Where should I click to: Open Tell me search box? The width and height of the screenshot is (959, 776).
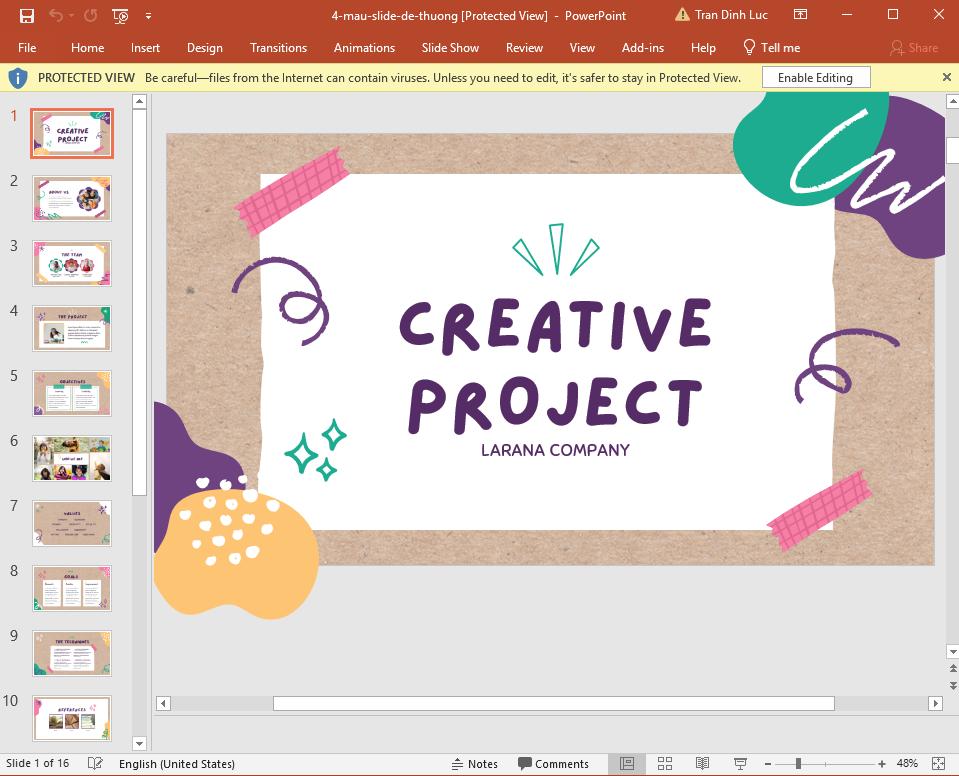tap(771, 47)
